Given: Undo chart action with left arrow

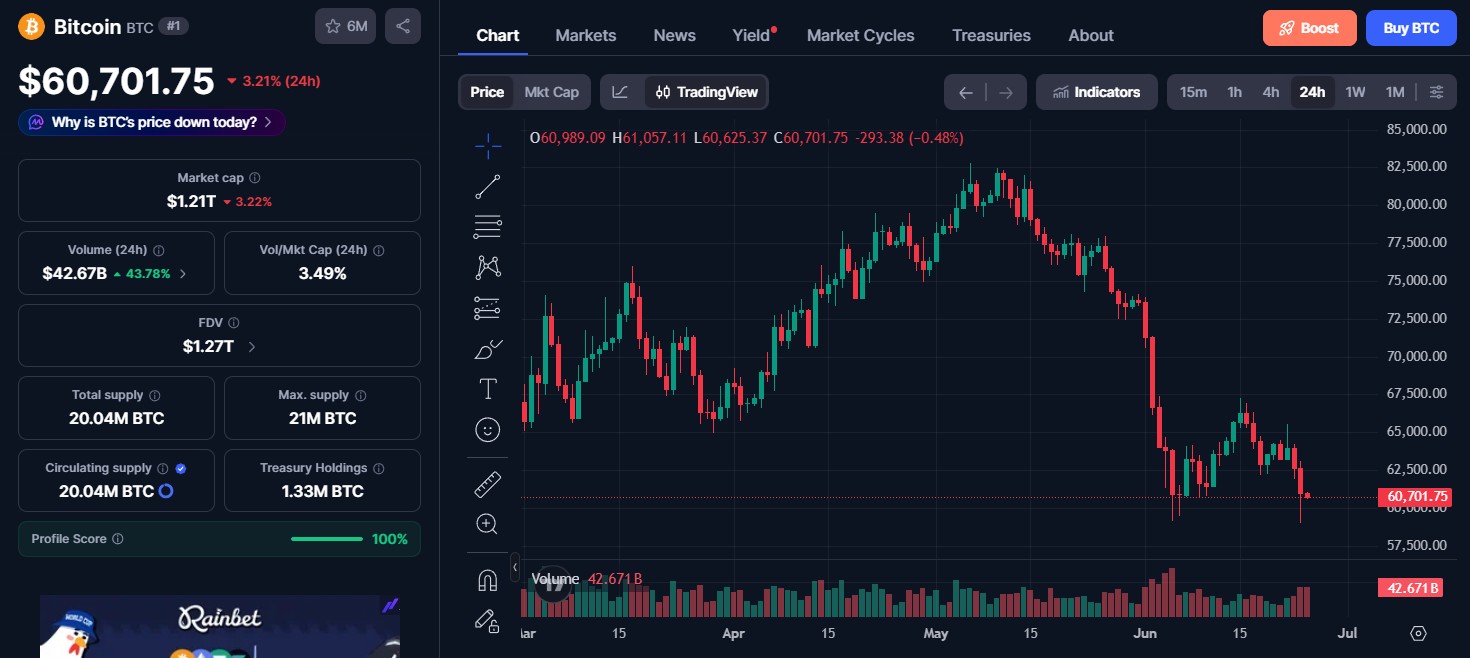Looking at the screenshot, I should coord(965,92).
